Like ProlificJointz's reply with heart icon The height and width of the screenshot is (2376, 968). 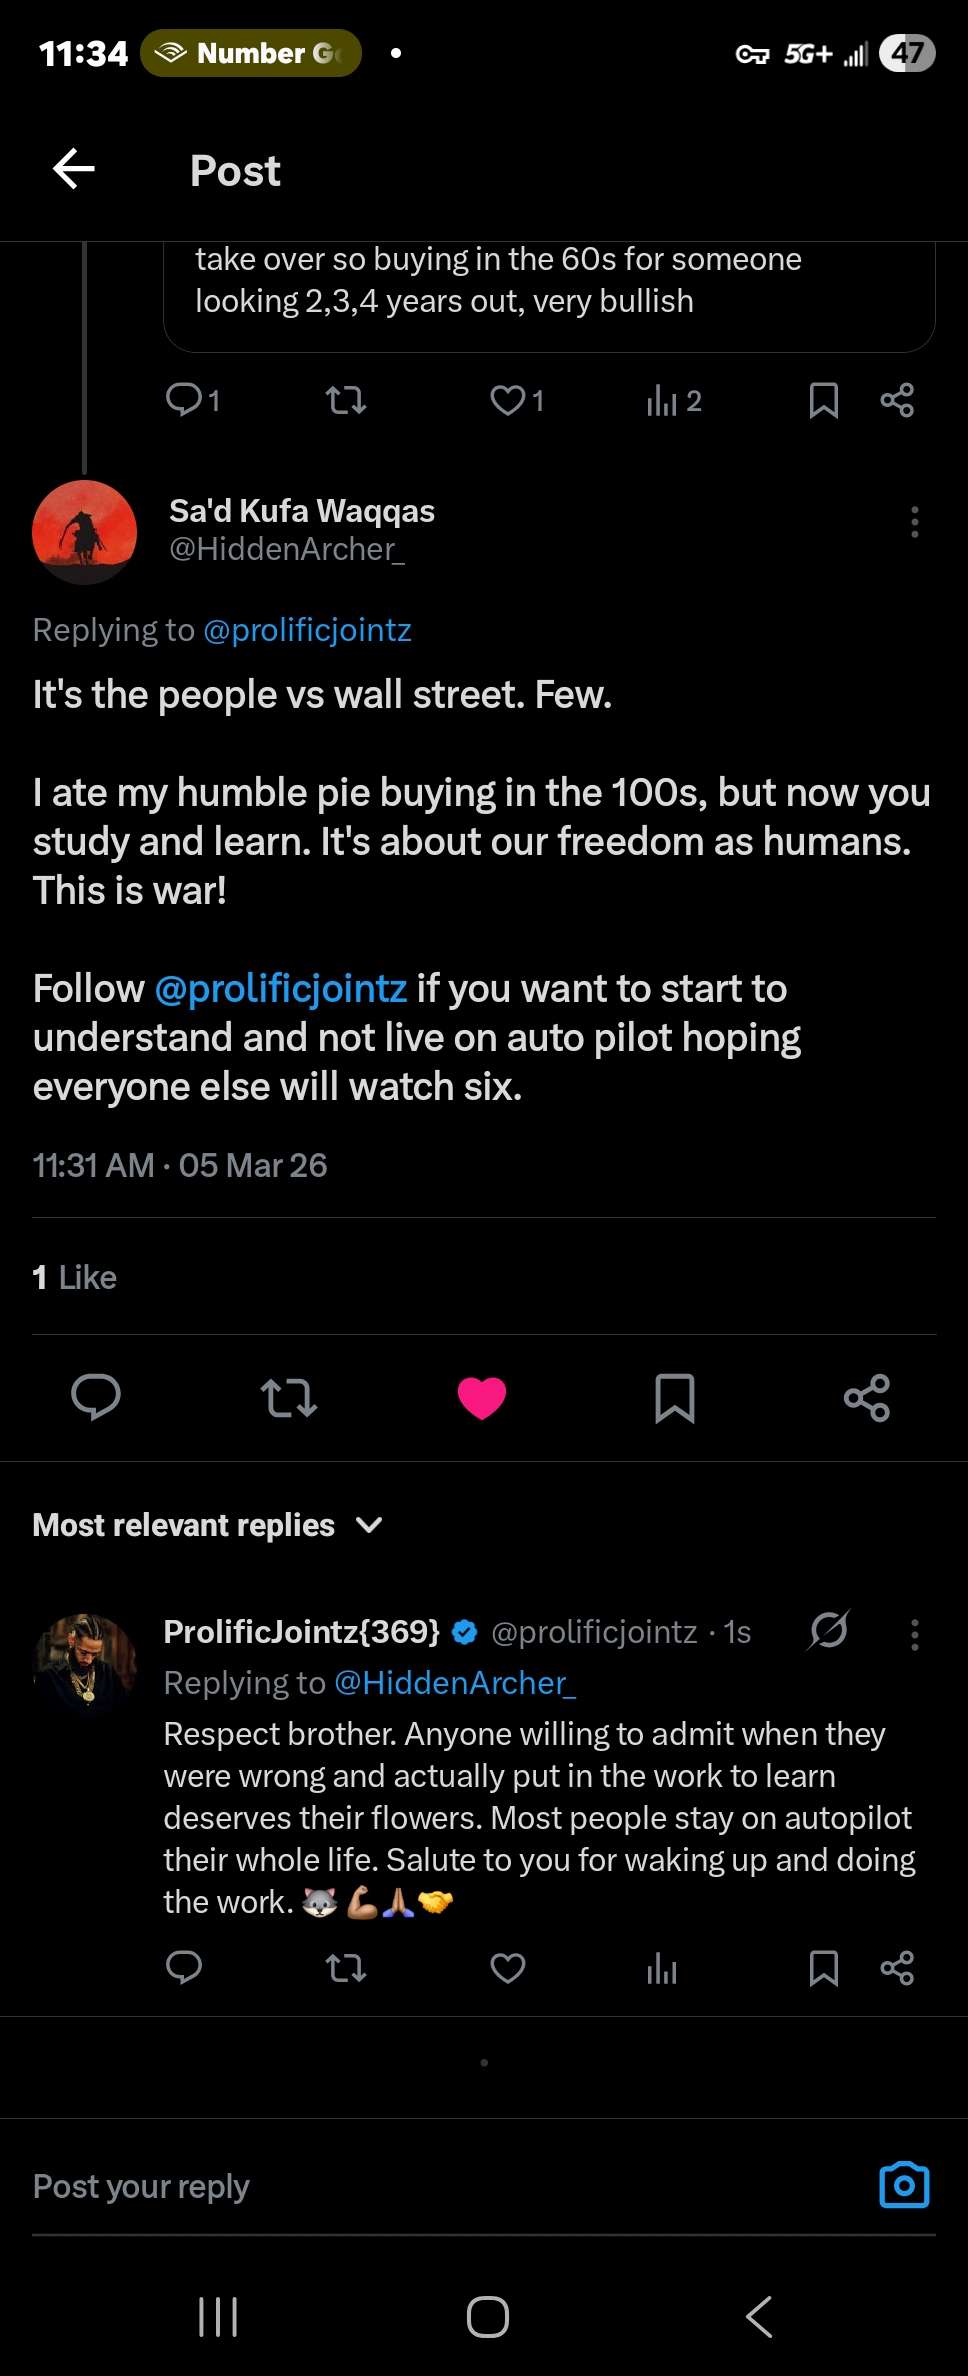[508, 1968]
